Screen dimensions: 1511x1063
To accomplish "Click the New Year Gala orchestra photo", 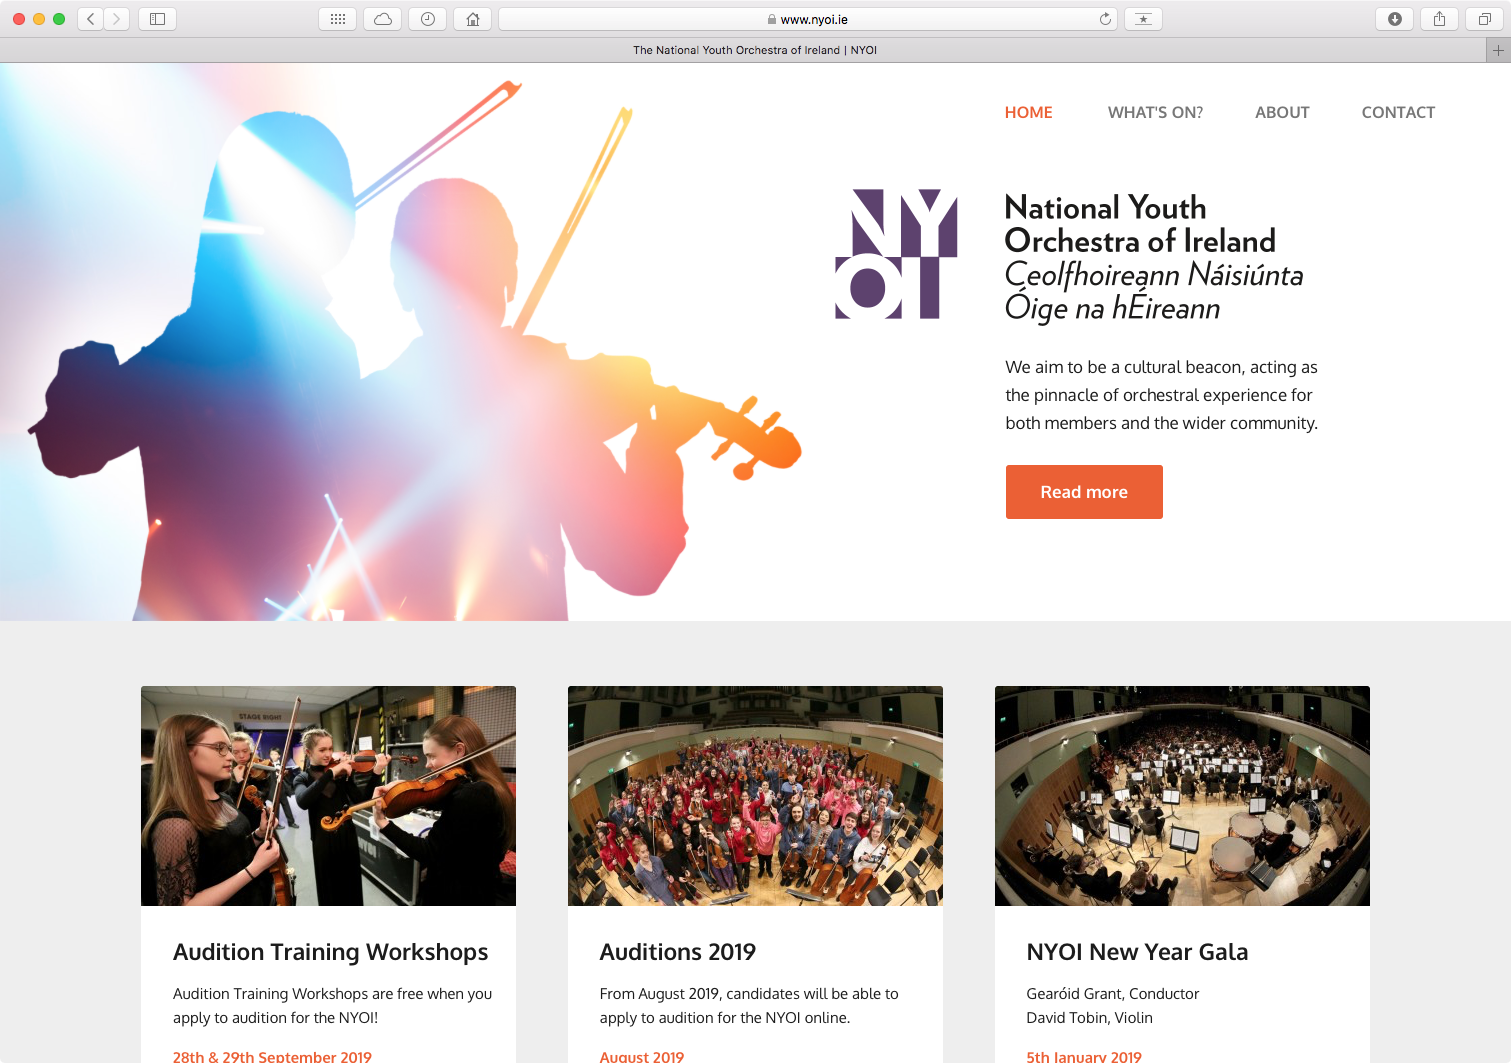I will (x=1182, y=796).
